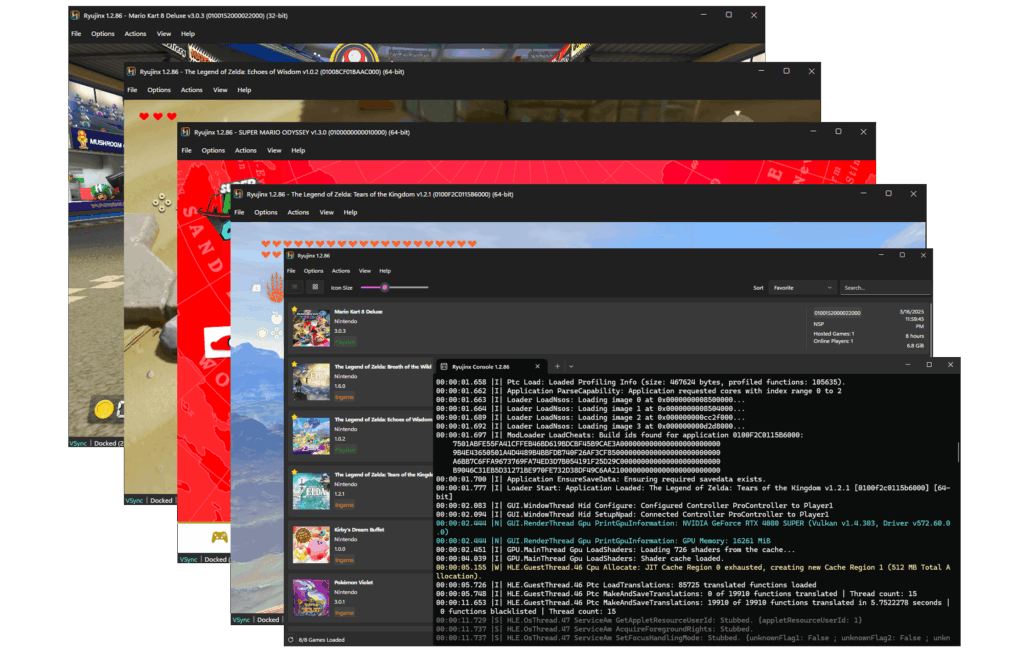The image size is (1024, 661).
Task: Adjust the Icon Size slider
Action: 384,287
